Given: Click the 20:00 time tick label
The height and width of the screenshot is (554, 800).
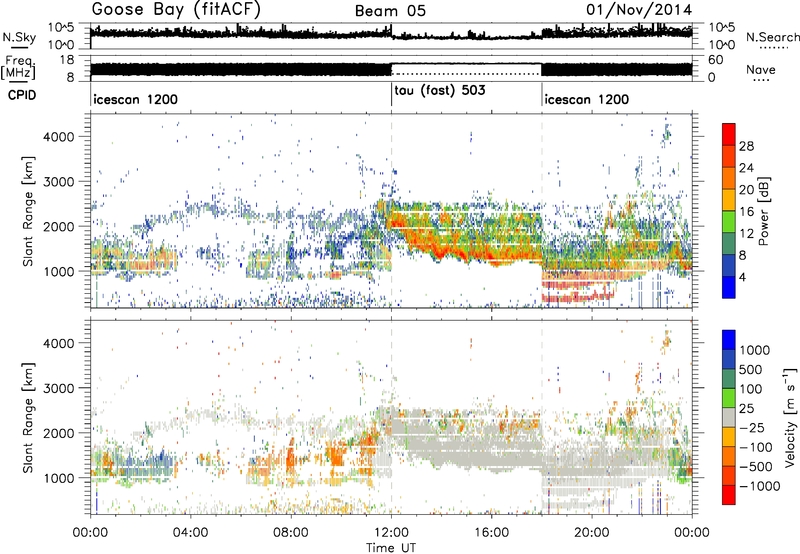Looking at the screenshot, I should click(x=591, y=533).
